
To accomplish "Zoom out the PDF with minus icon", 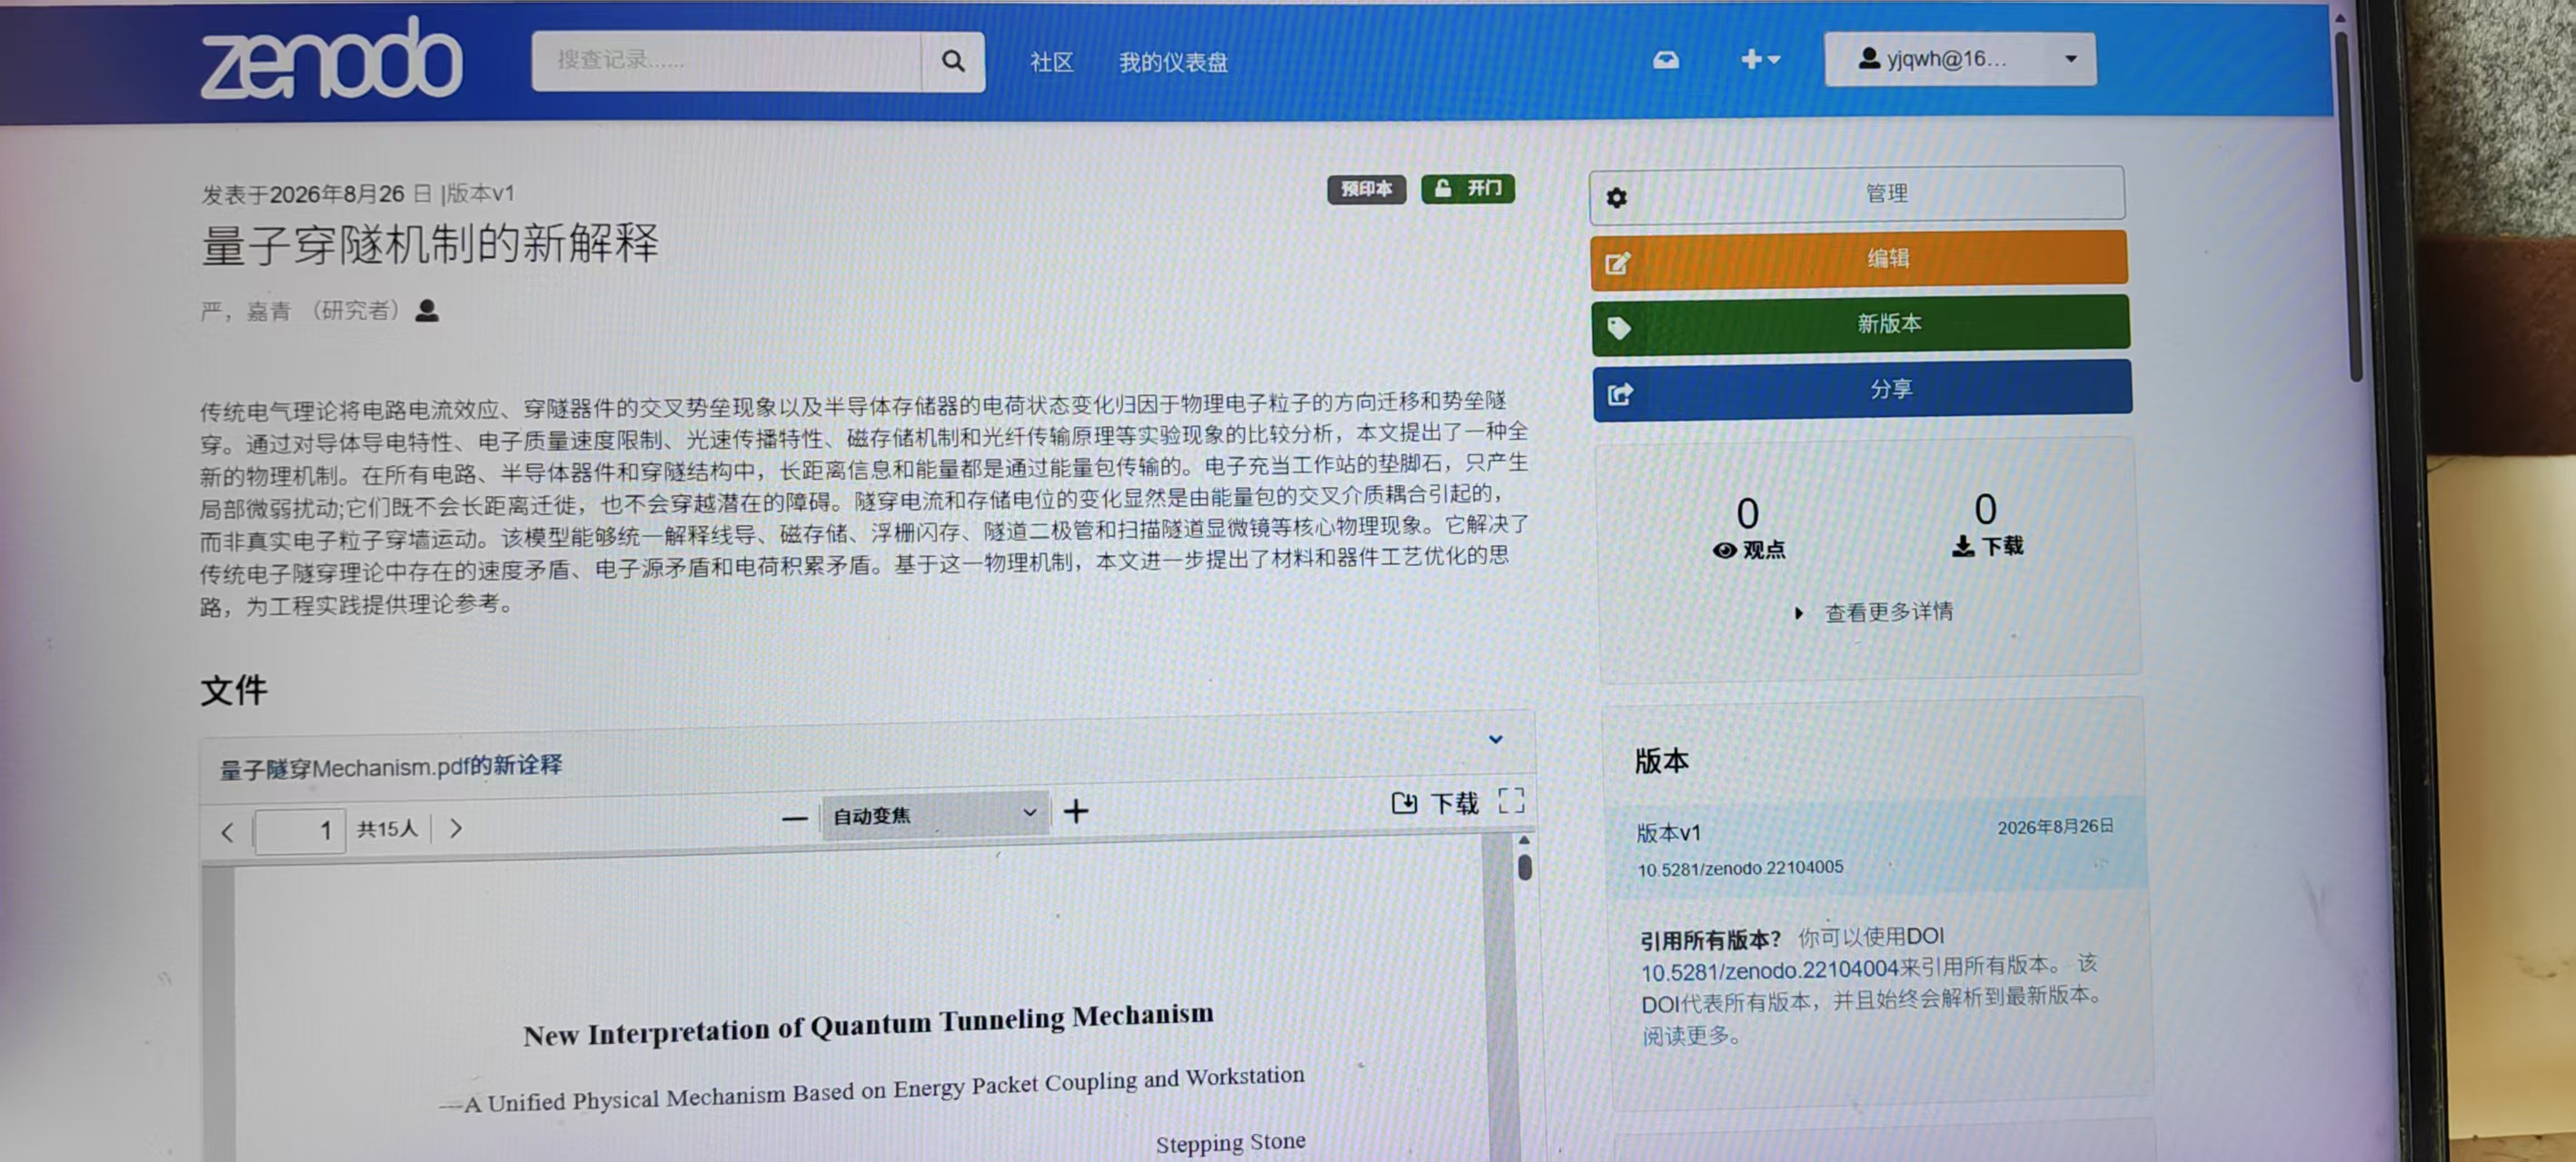I will tap(794, 819).
